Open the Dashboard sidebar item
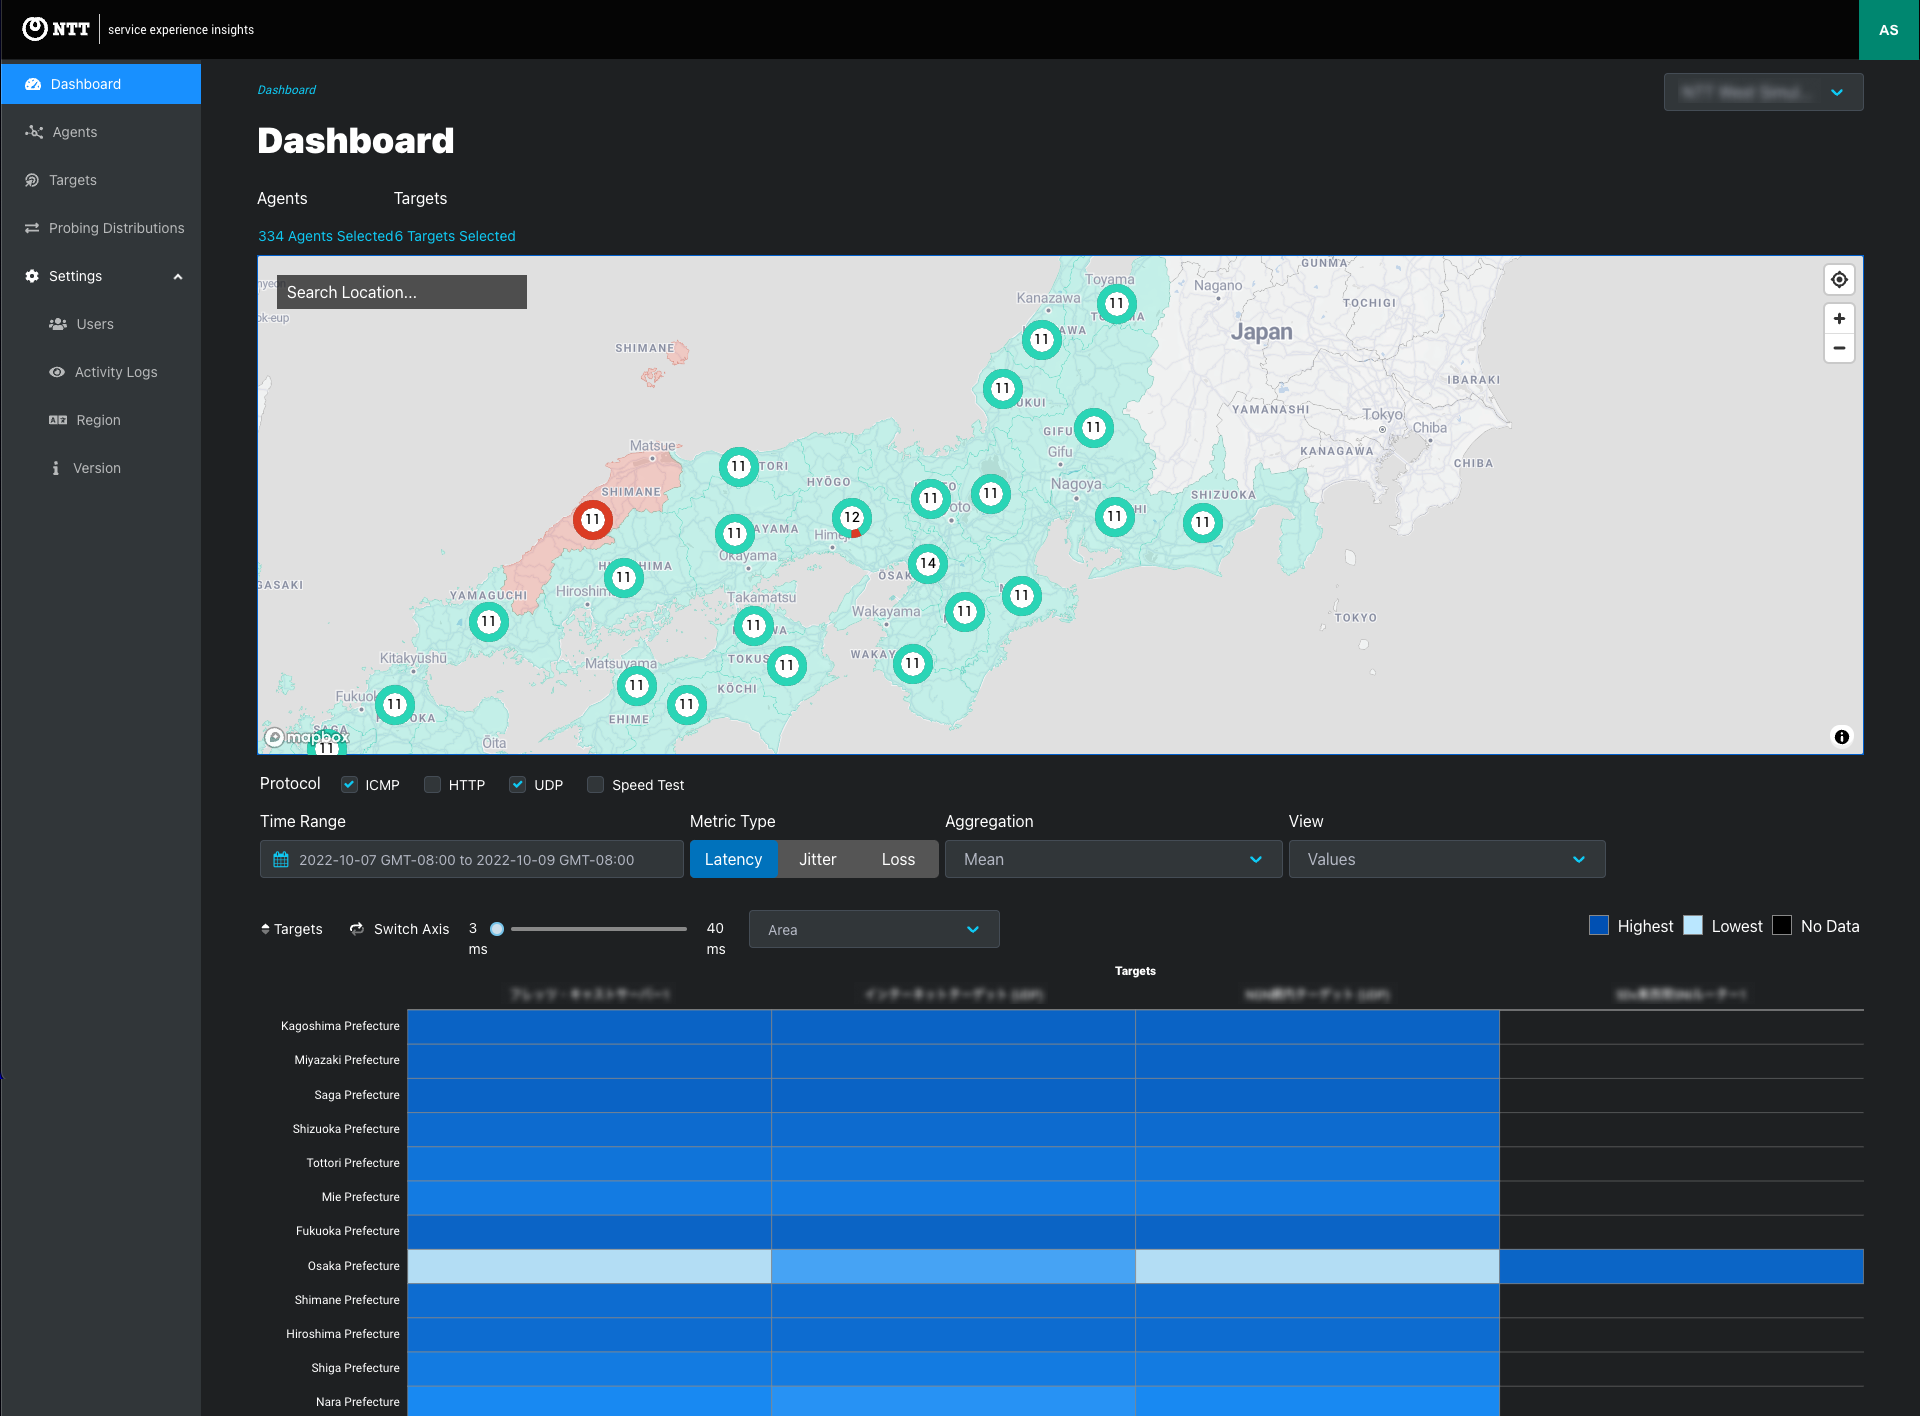Screen dimensions: 1920x1416 point(100,84)
